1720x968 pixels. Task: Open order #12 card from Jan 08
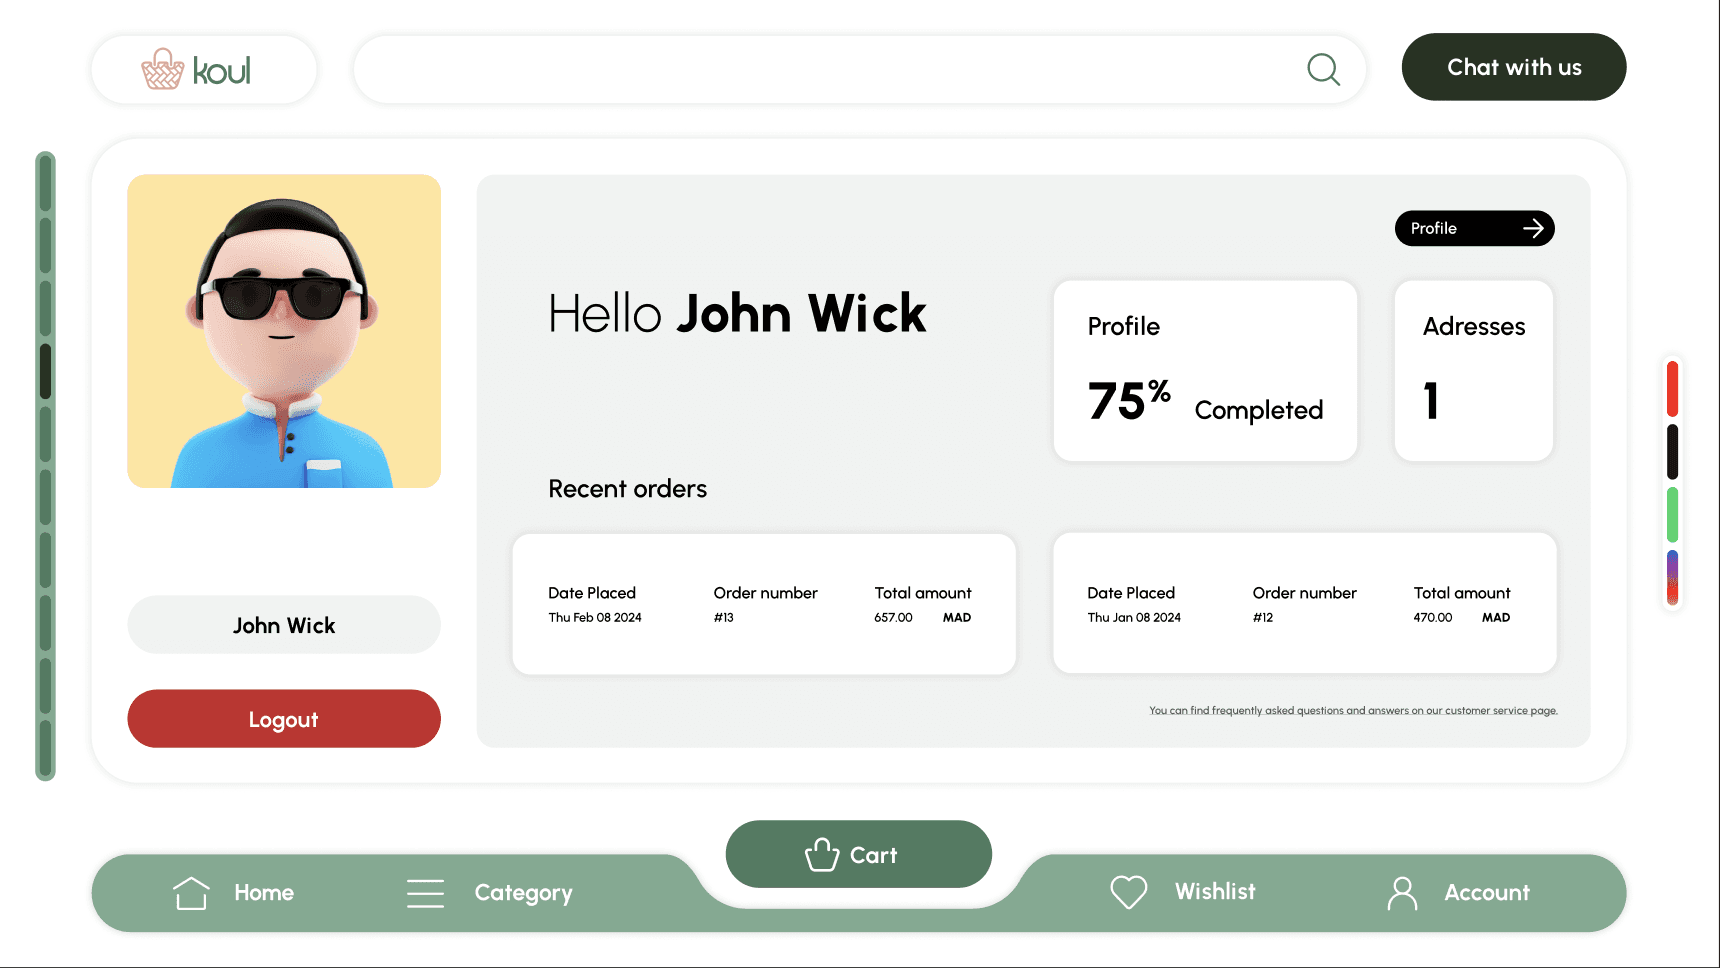(1305, 604)
